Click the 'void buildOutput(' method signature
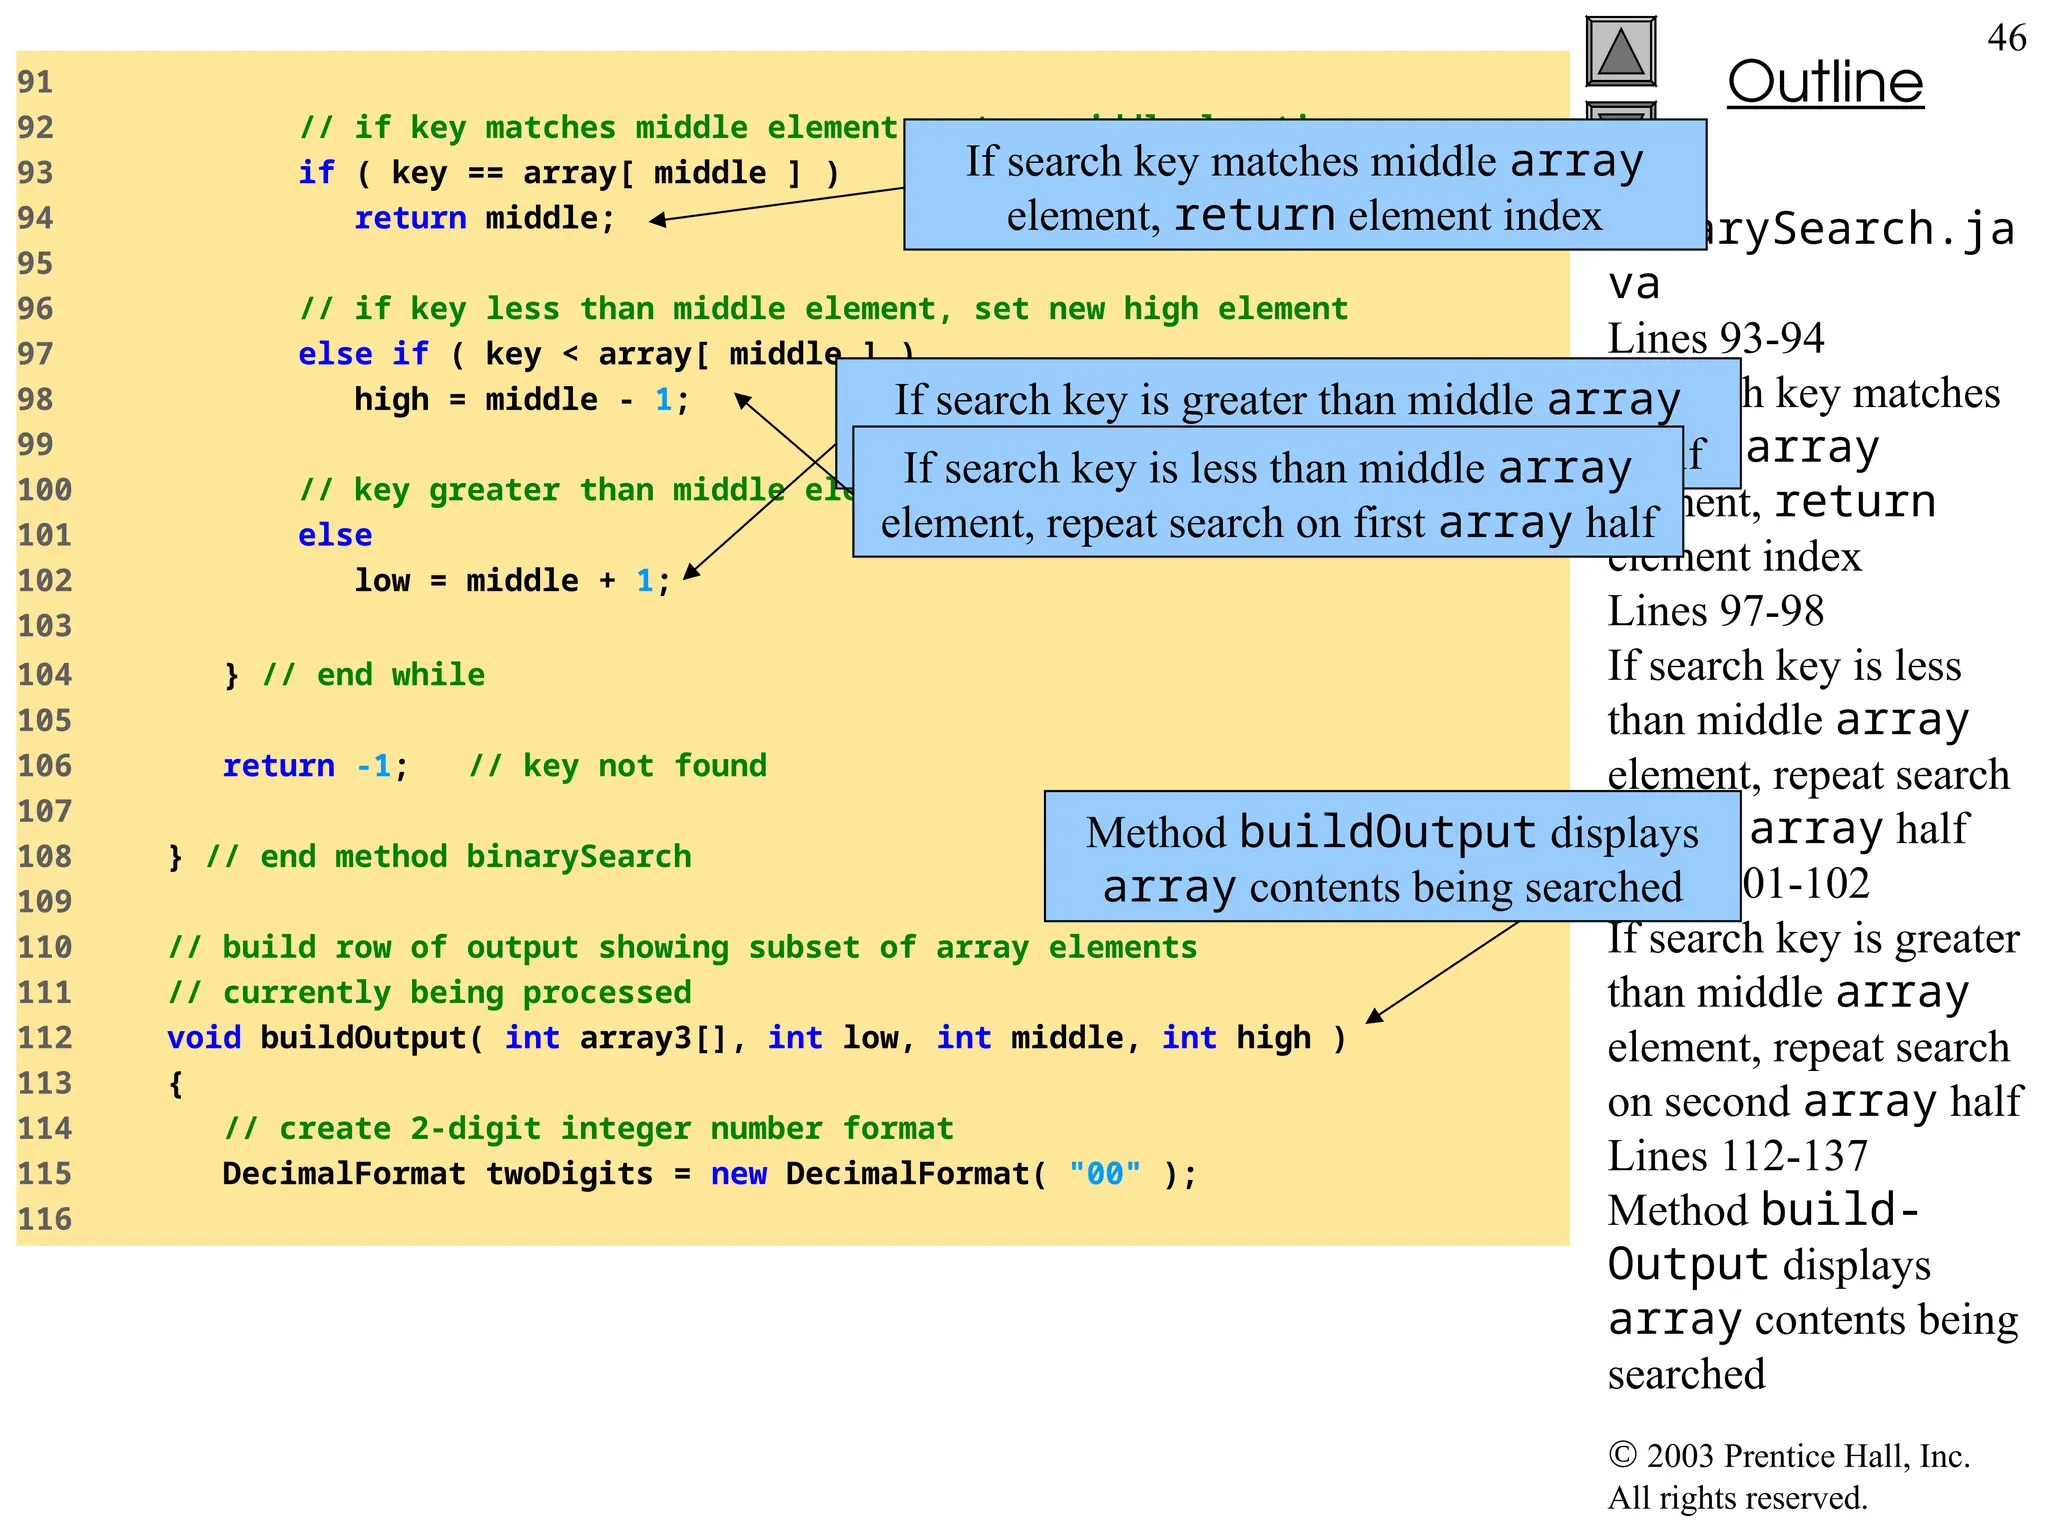2048x1536 pixels. click(757, 1038)
